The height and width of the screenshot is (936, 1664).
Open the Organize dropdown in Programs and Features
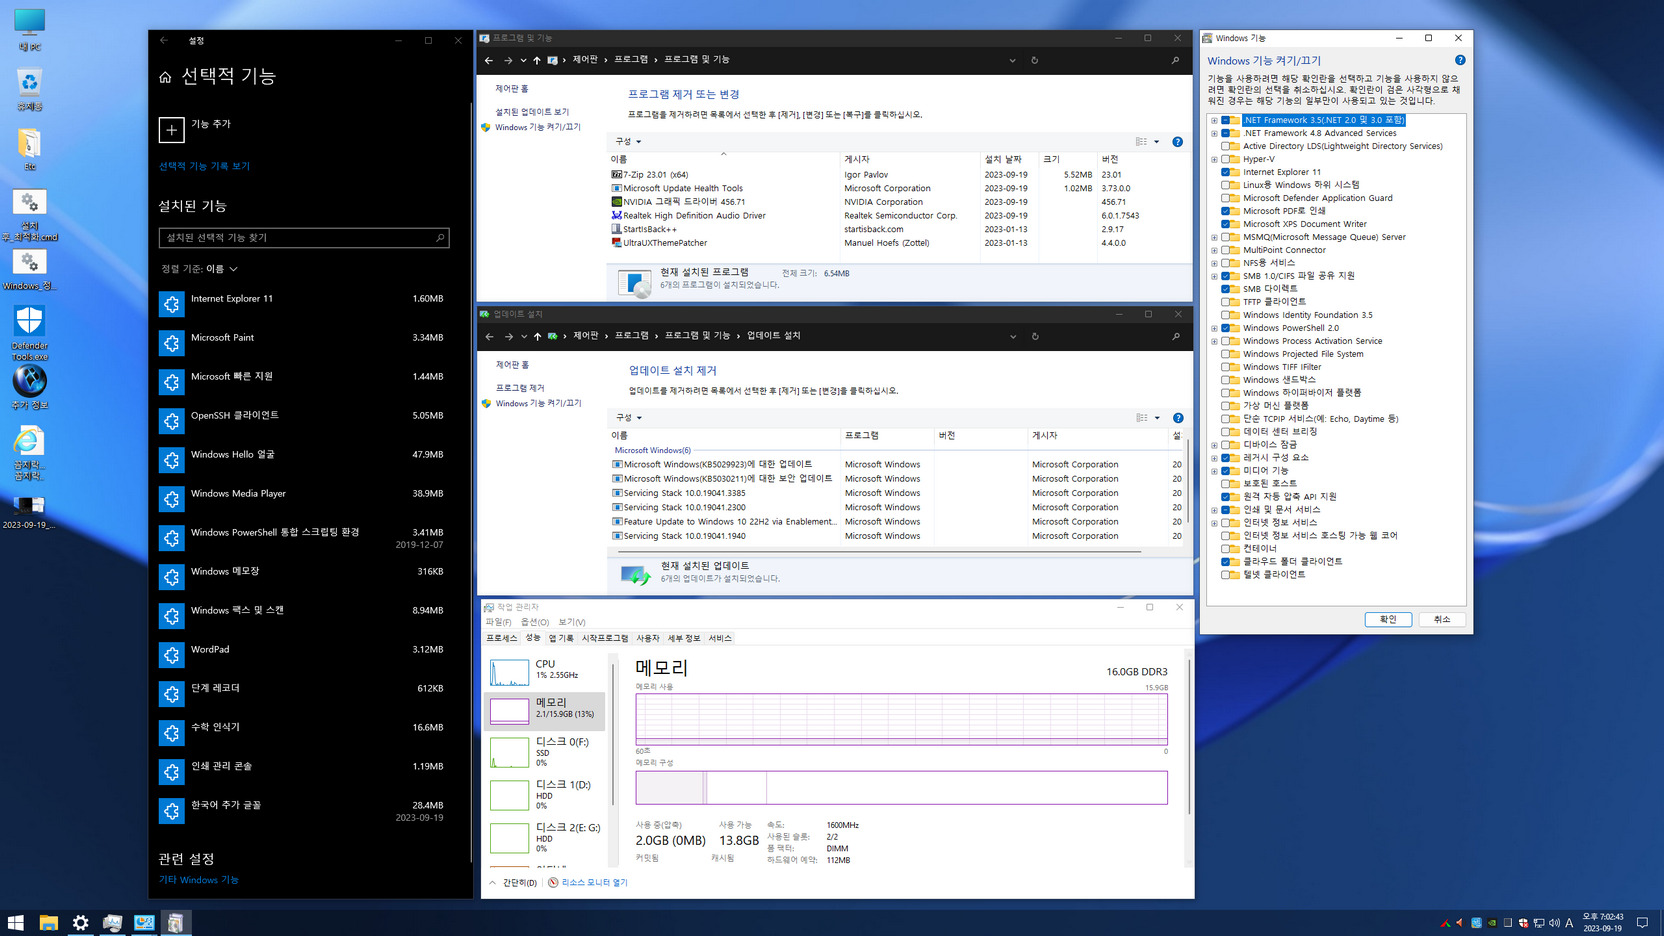pyautogui.click(x=628, y=142)
